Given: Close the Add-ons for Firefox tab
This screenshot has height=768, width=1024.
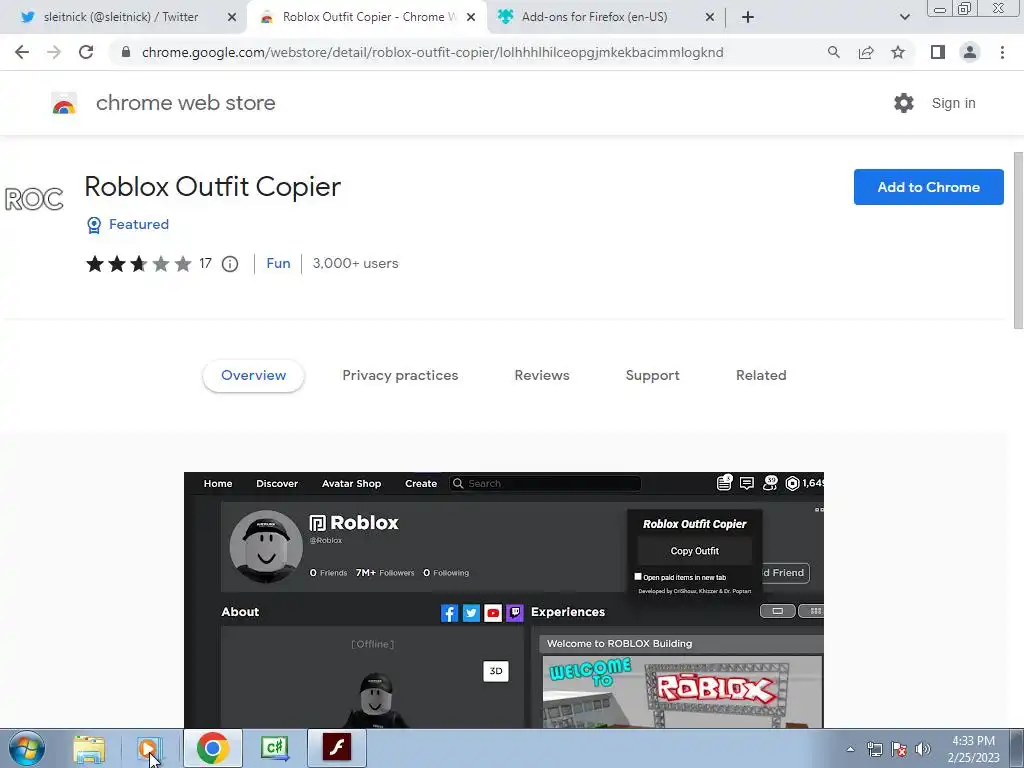Looking at the screenshot, I should [x=710, y=17].
